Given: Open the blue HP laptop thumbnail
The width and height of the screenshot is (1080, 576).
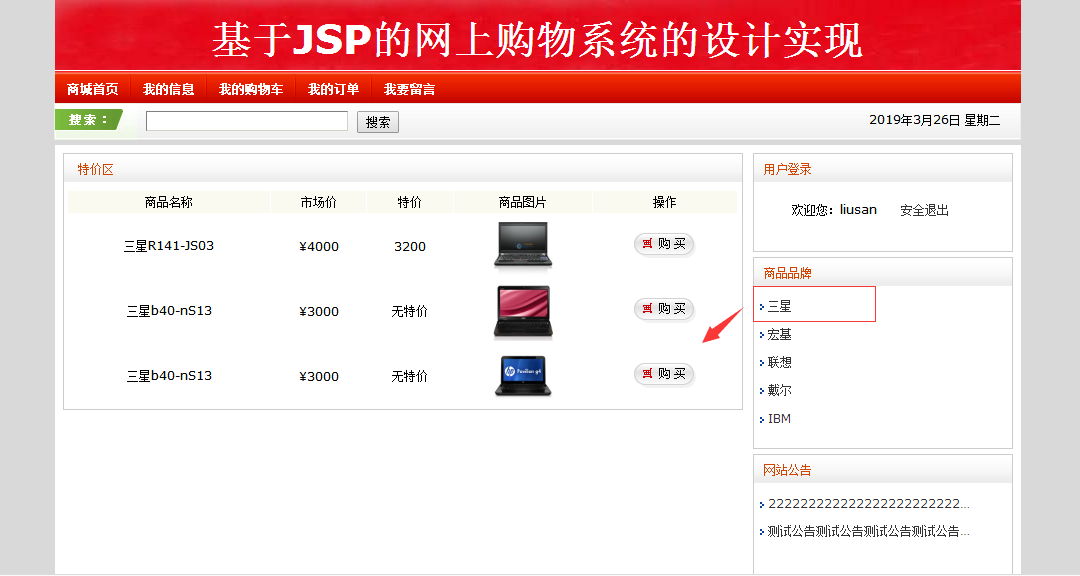Looking at the screenshot, I should click(523, 376).
